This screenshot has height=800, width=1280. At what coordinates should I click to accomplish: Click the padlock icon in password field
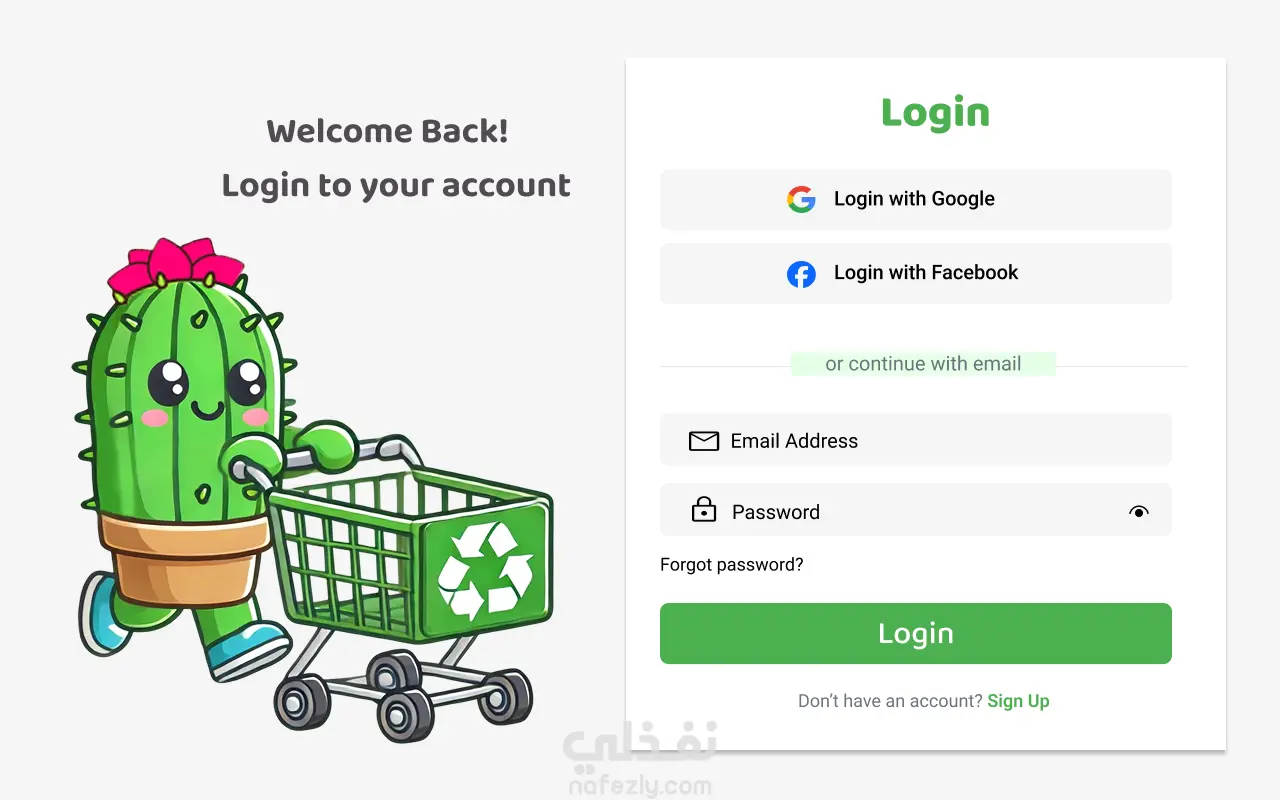pos(704,510)
